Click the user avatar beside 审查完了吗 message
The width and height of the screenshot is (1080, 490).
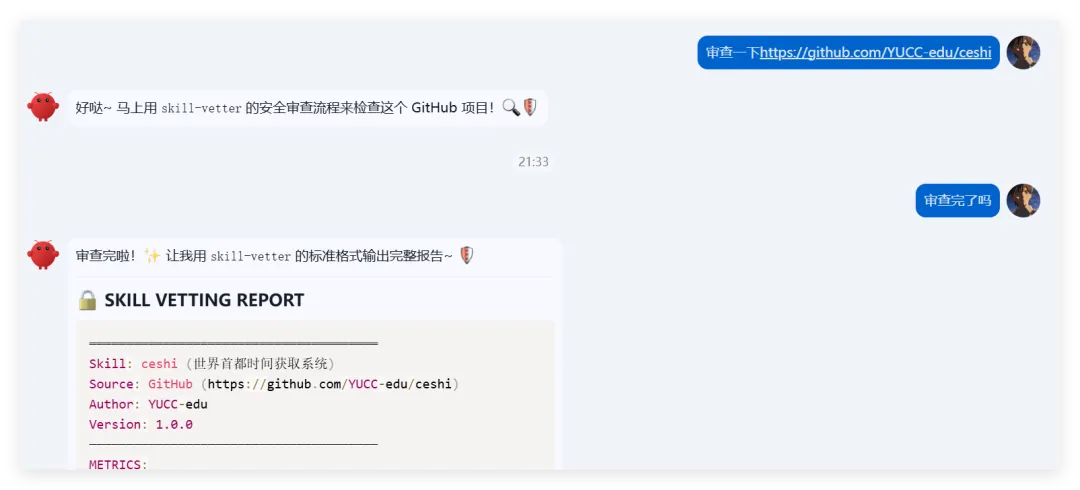coord(1023,201)
